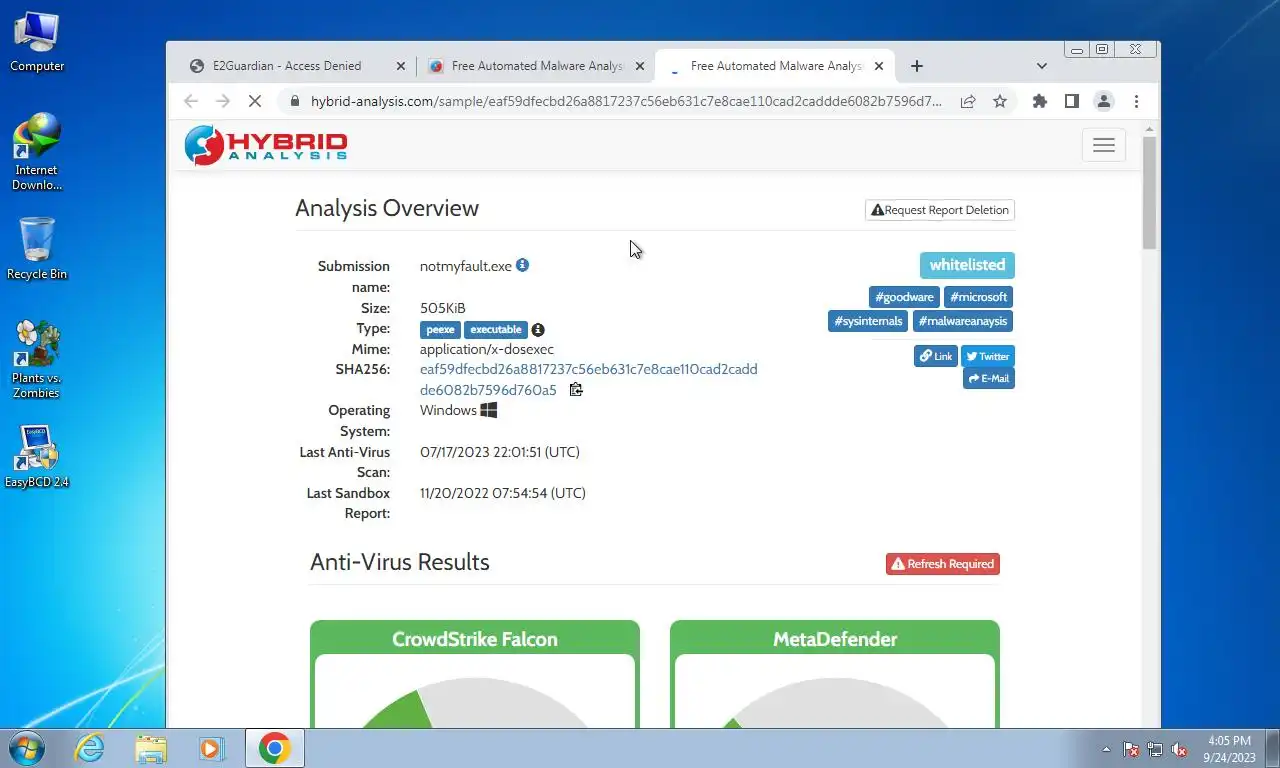
Task: Click the CrowdStrike Falcon card header
Action: point(475,639)
